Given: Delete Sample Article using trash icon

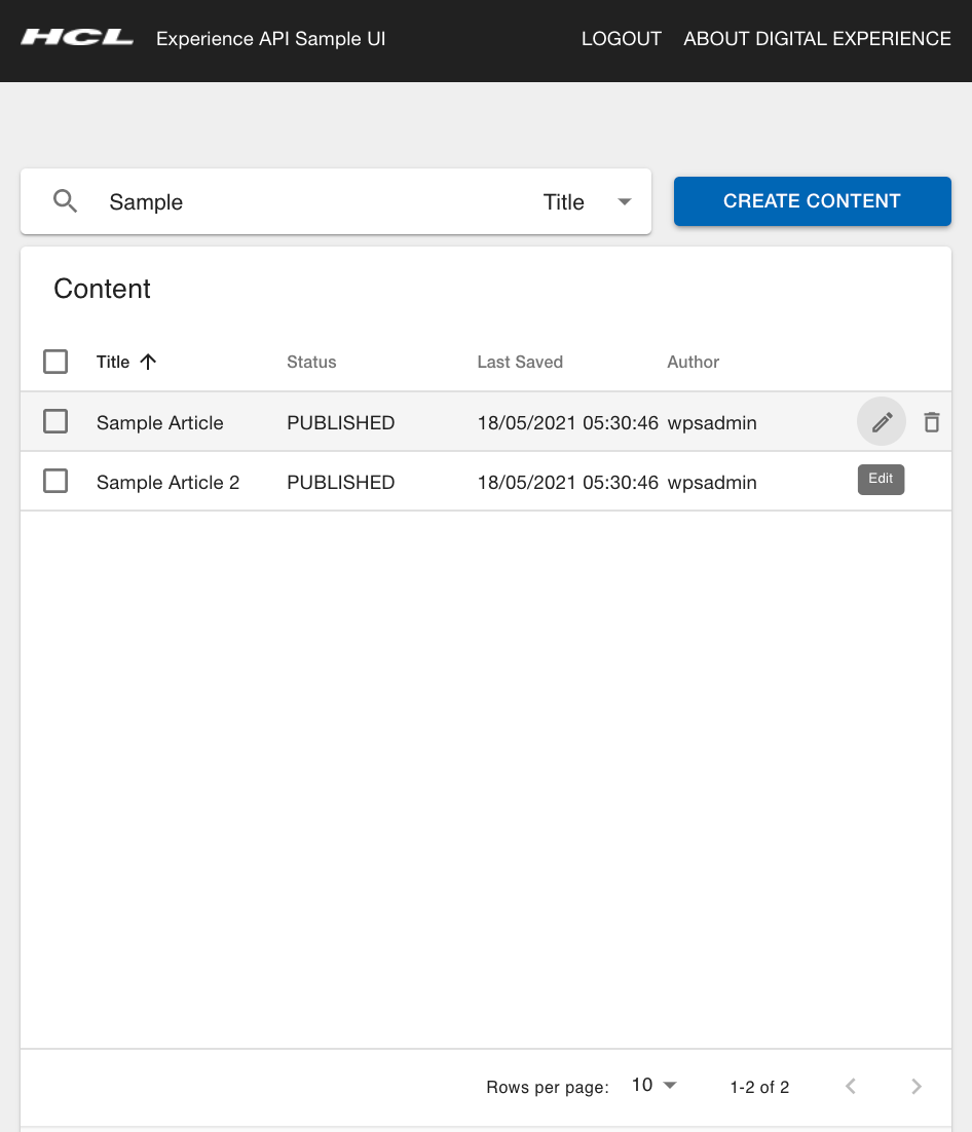Looking at the screenshot, I should tap(931, 422).
